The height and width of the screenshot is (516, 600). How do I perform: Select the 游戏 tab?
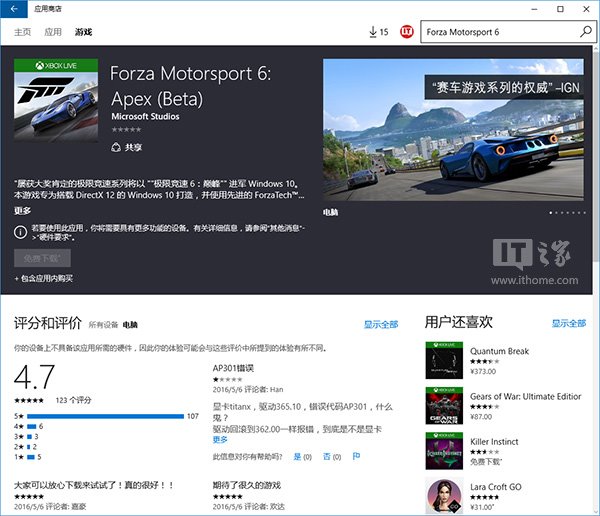(x=83, y=32)
